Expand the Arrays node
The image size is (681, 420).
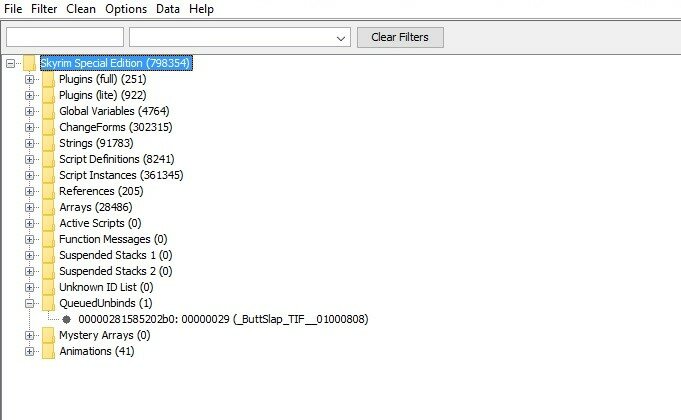click(29, 208)
